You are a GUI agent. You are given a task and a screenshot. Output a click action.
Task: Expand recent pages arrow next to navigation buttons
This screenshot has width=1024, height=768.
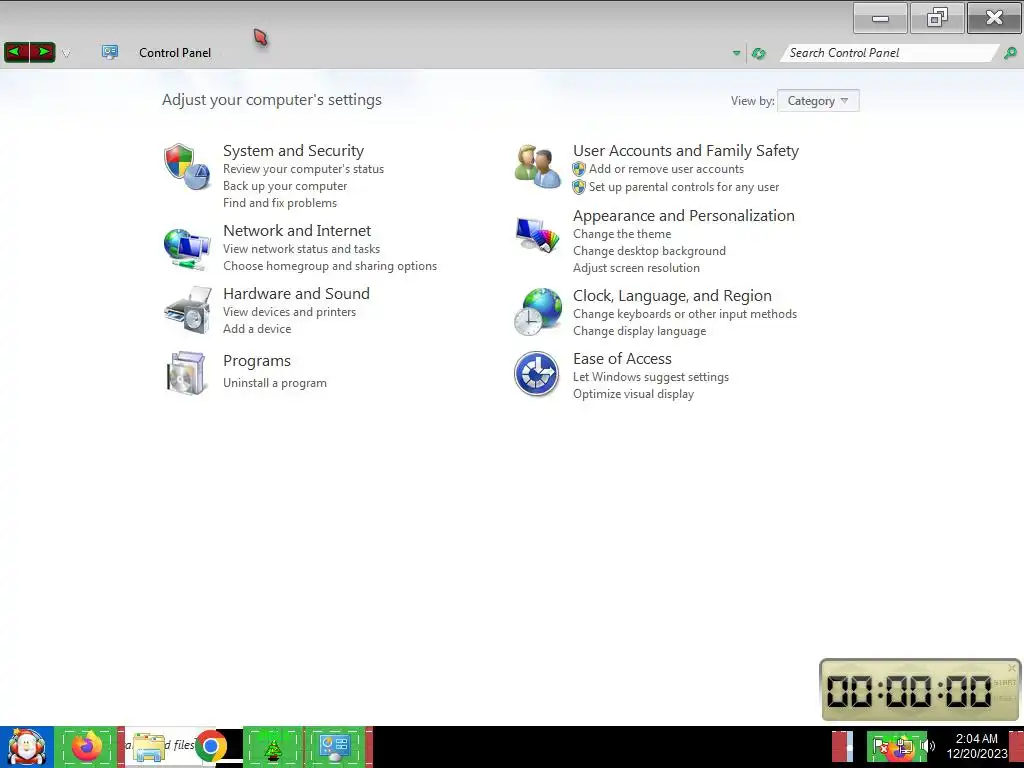[66, 53]
